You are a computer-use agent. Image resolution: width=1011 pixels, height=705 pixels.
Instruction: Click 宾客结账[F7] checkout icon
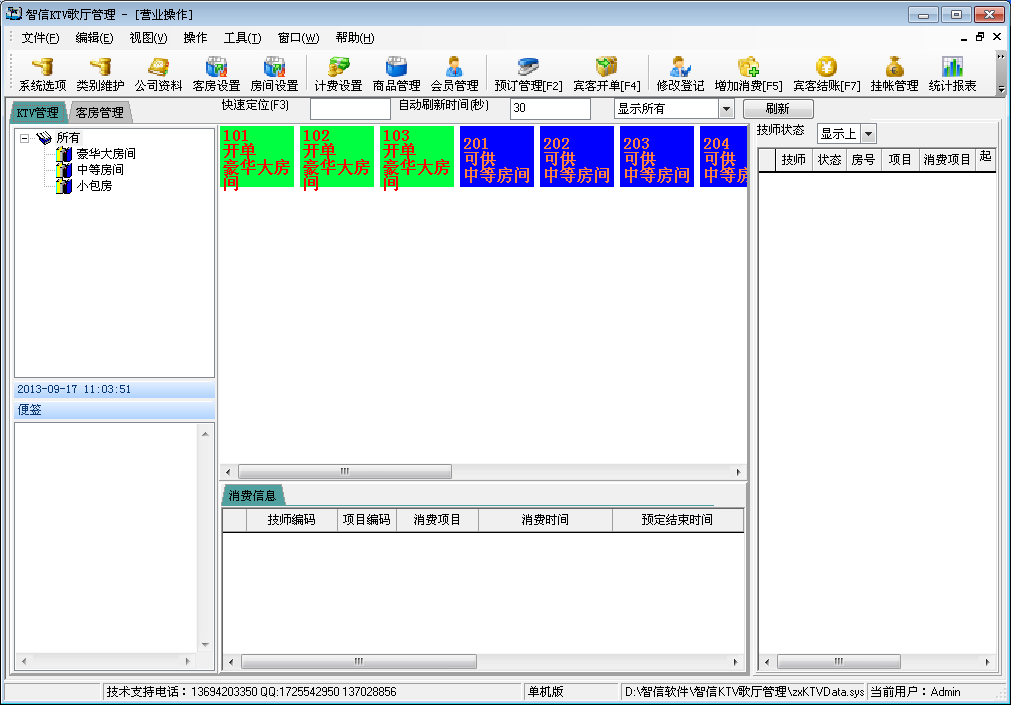coord(826,74)
